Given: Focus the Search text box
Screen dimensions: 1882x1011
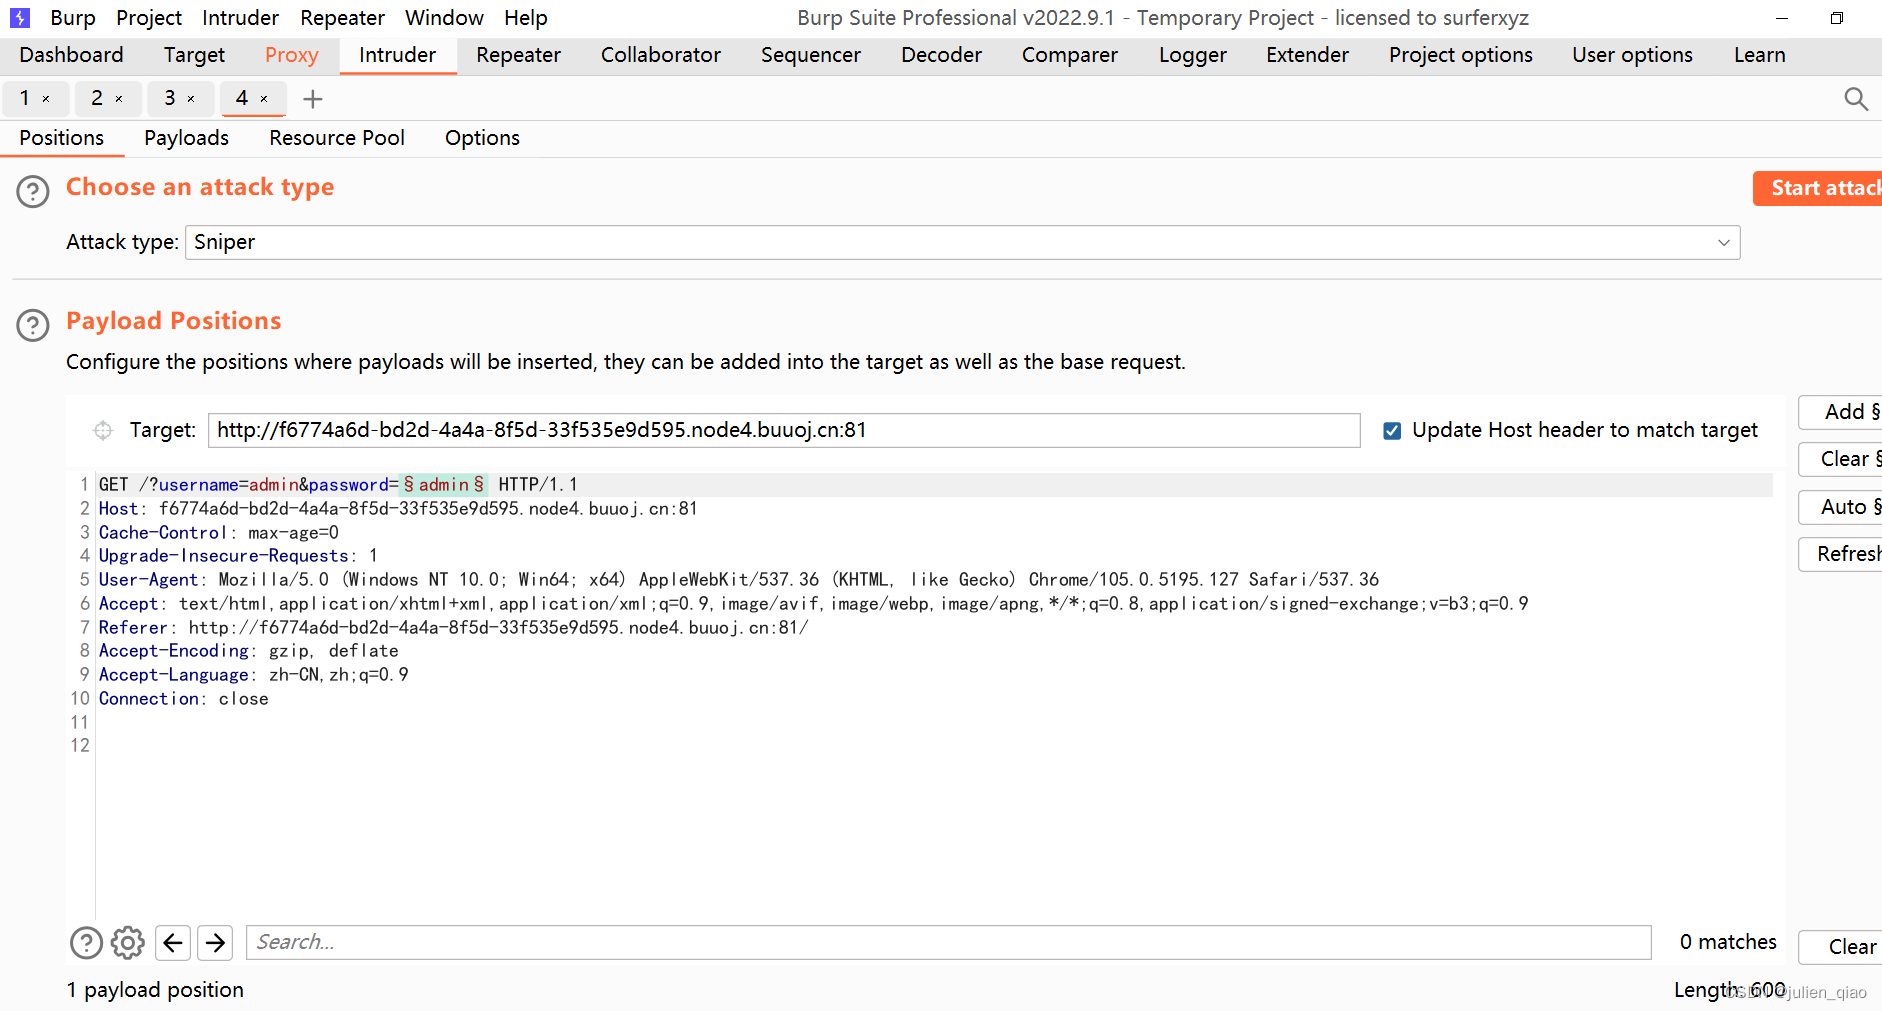Looking at the screenshot, I should point(947,942).
